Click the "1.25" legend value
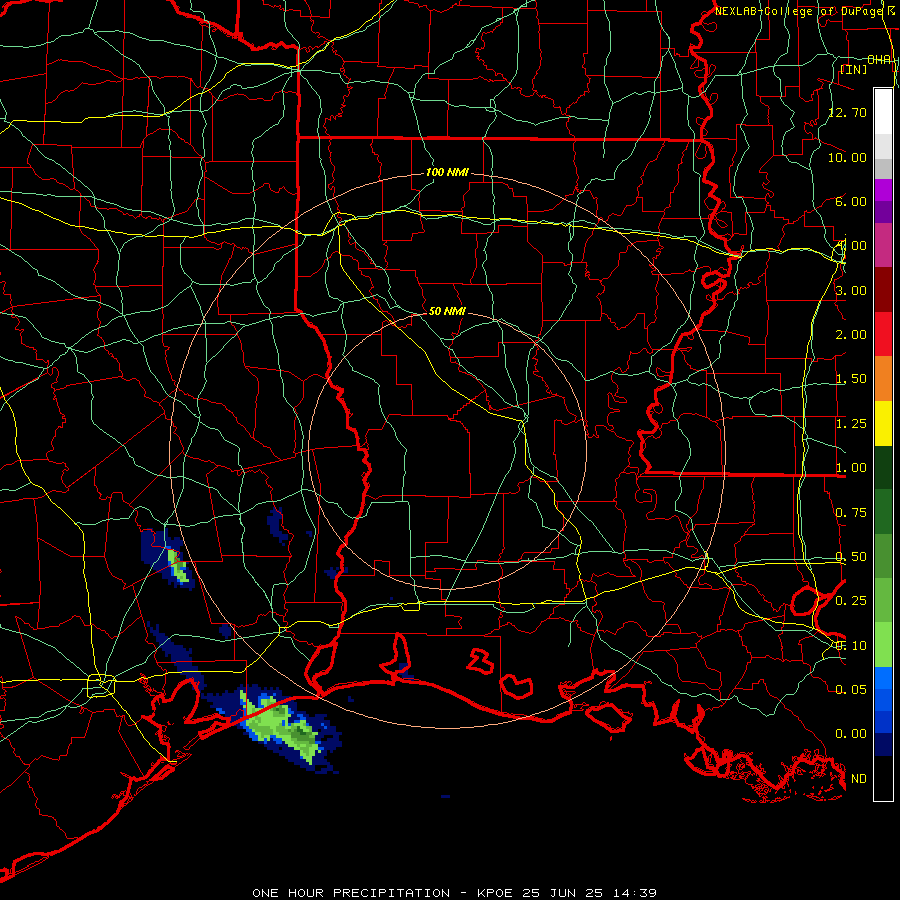 (x=851, y=424)
